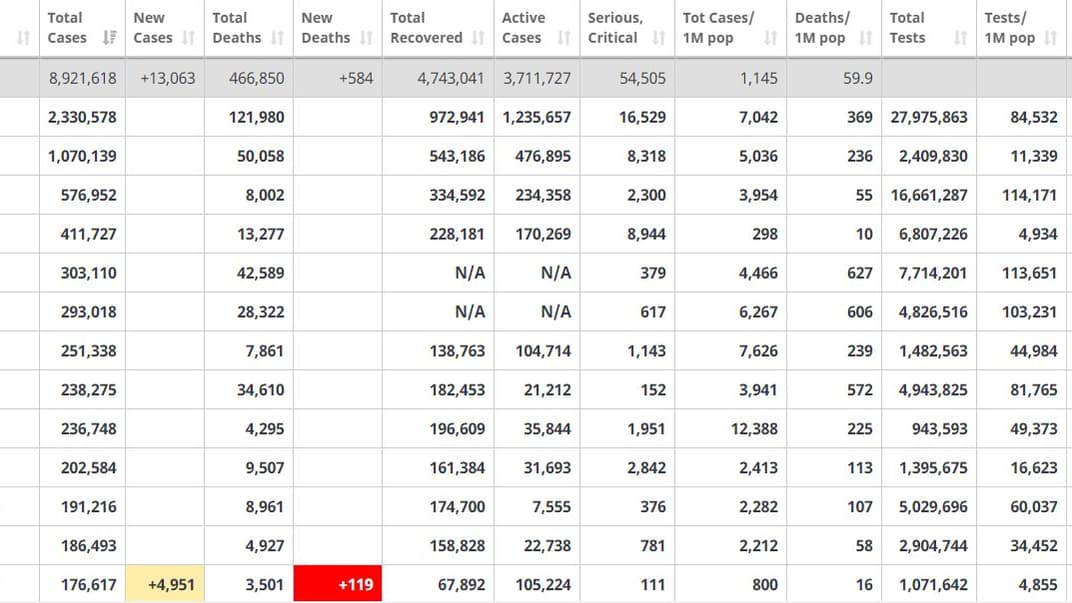Click the Serious, Critical sort arrows

(x=658, y=38)
